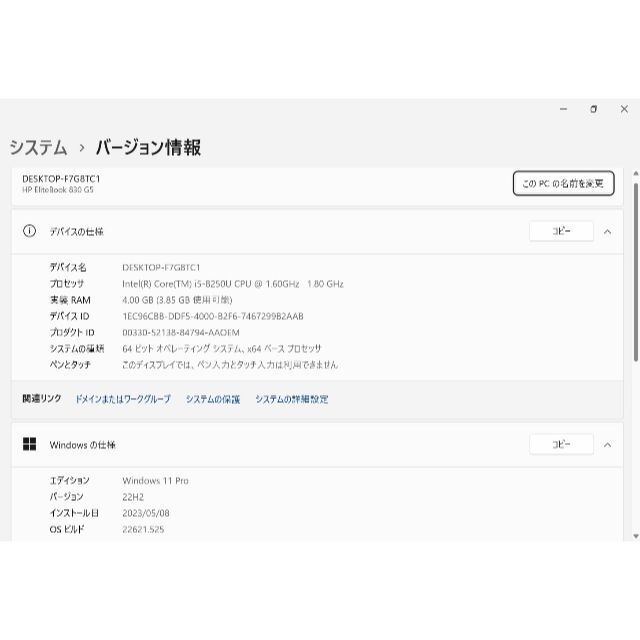Select the 4.00 GB RAM value
The image size is (640, 640).
177,300
